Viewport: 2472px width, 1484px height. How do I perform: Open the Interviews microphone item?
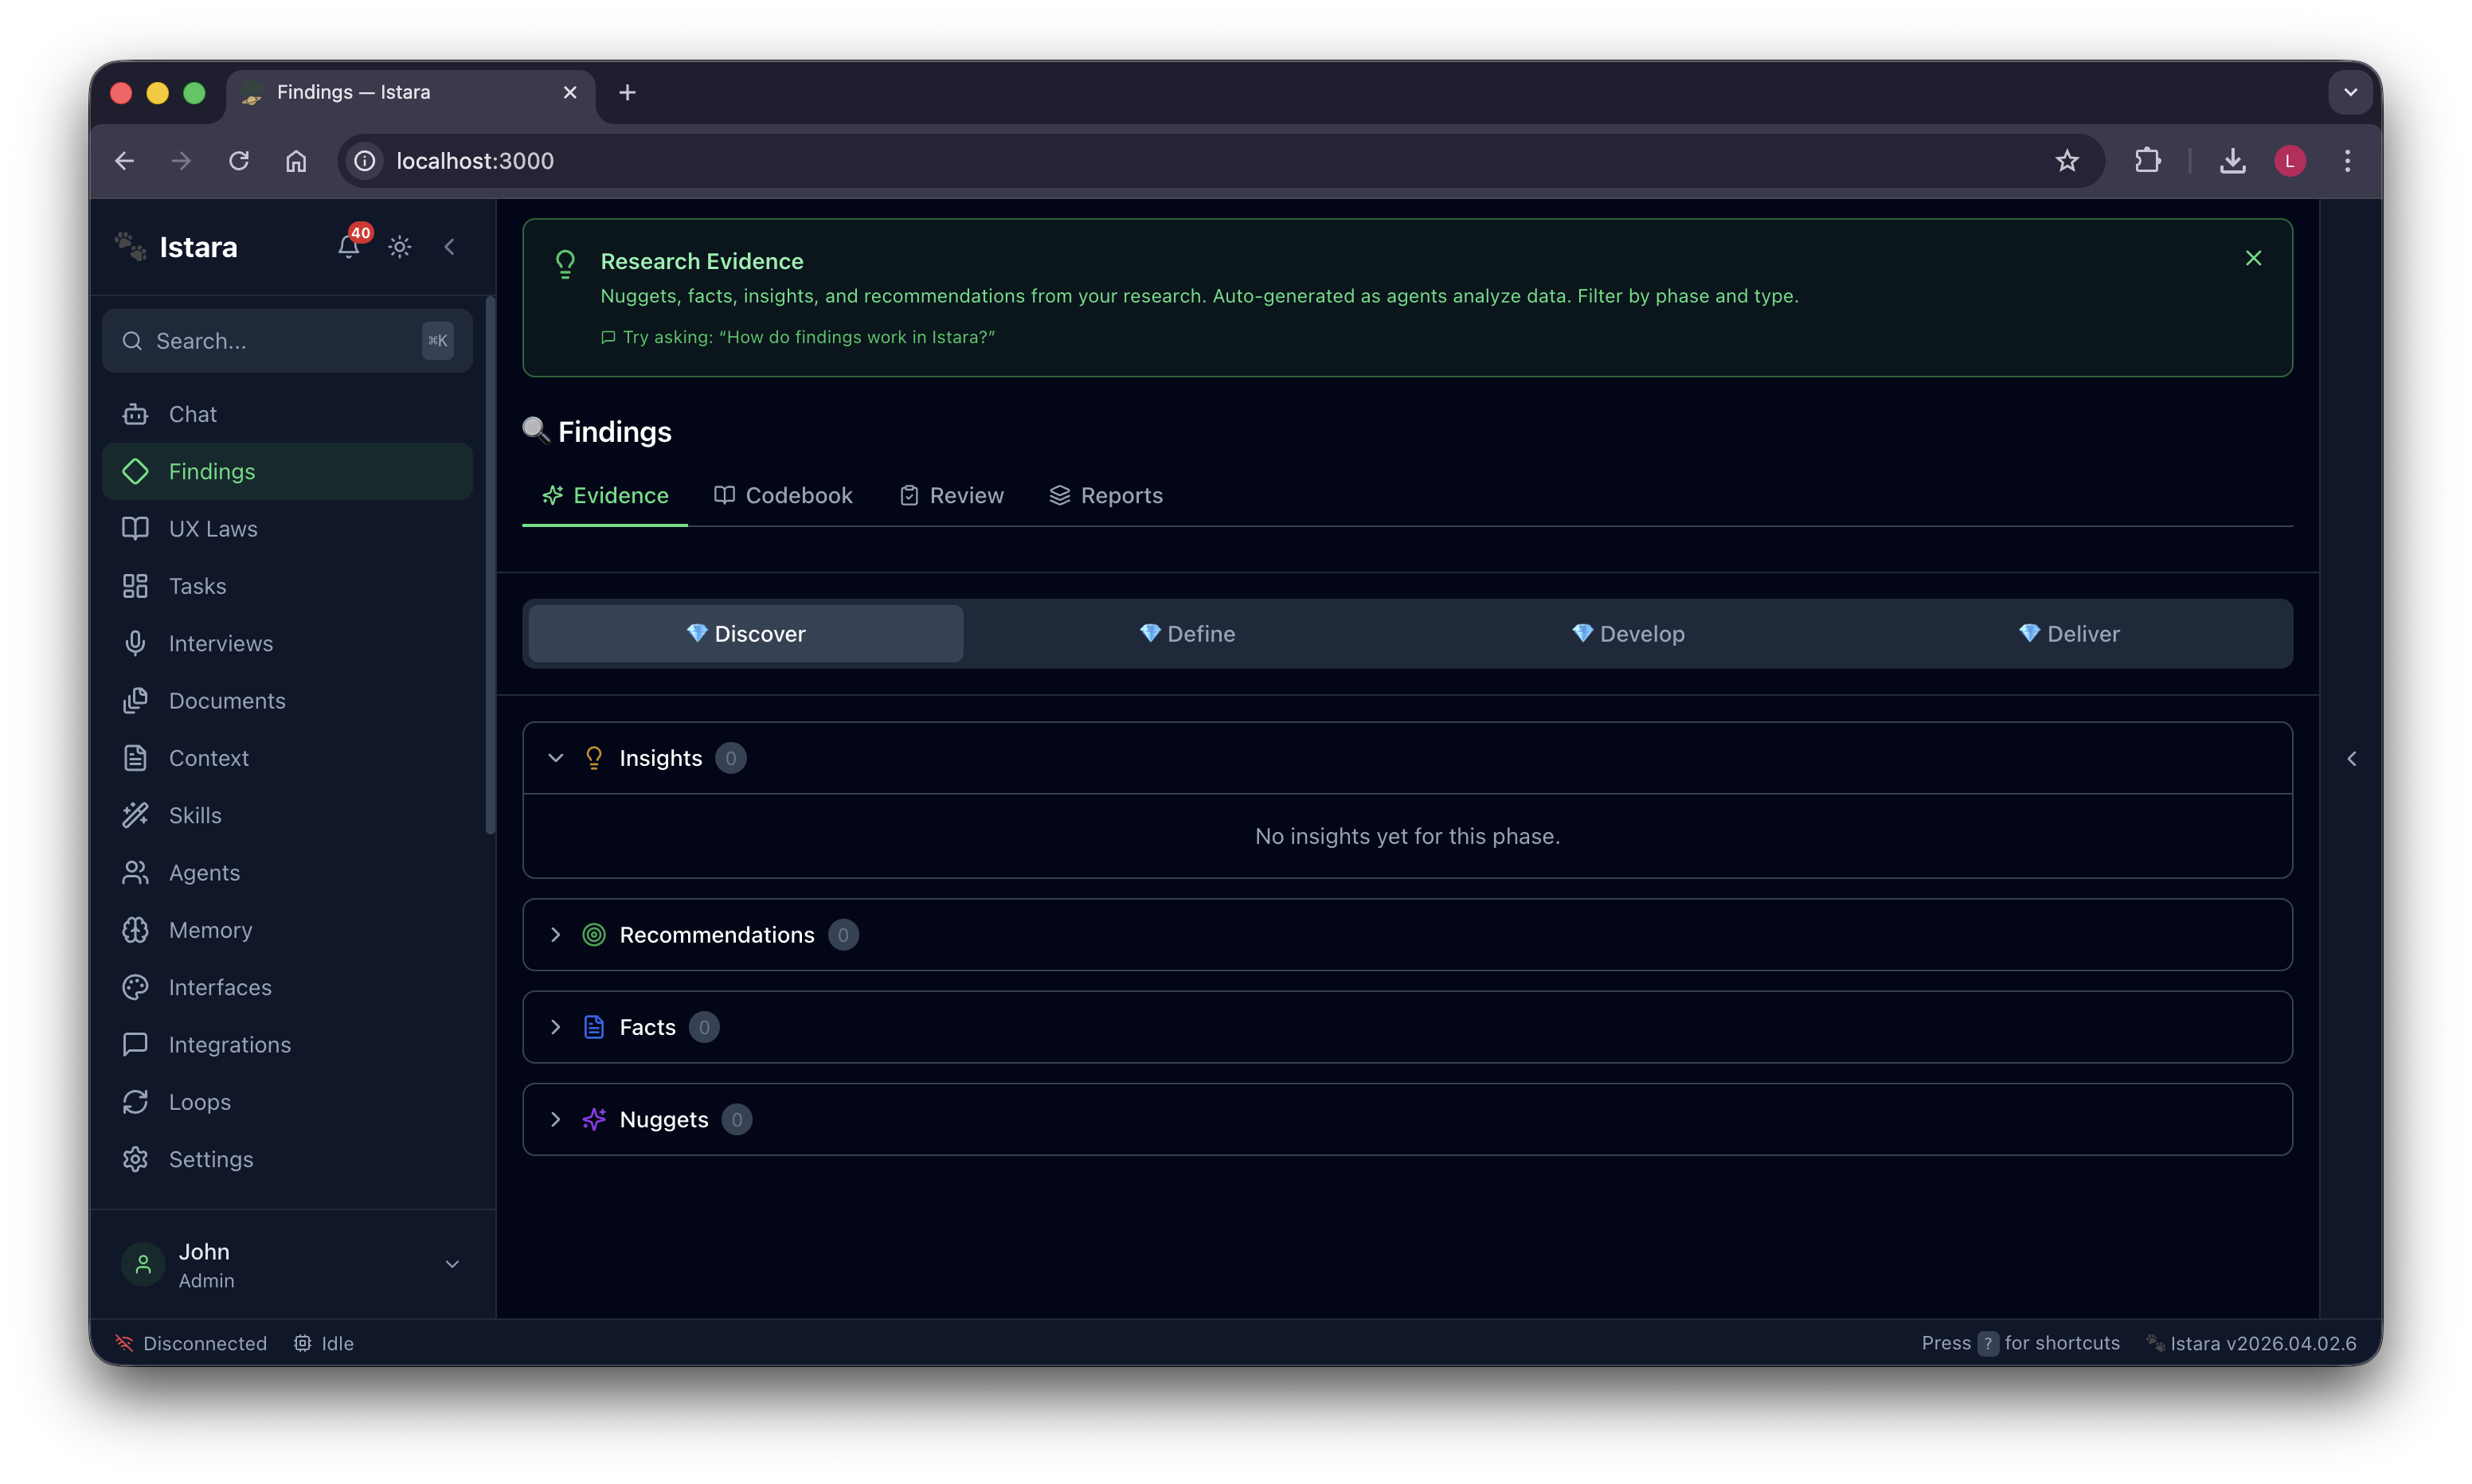pyautogui.click(x=220, y=643)
